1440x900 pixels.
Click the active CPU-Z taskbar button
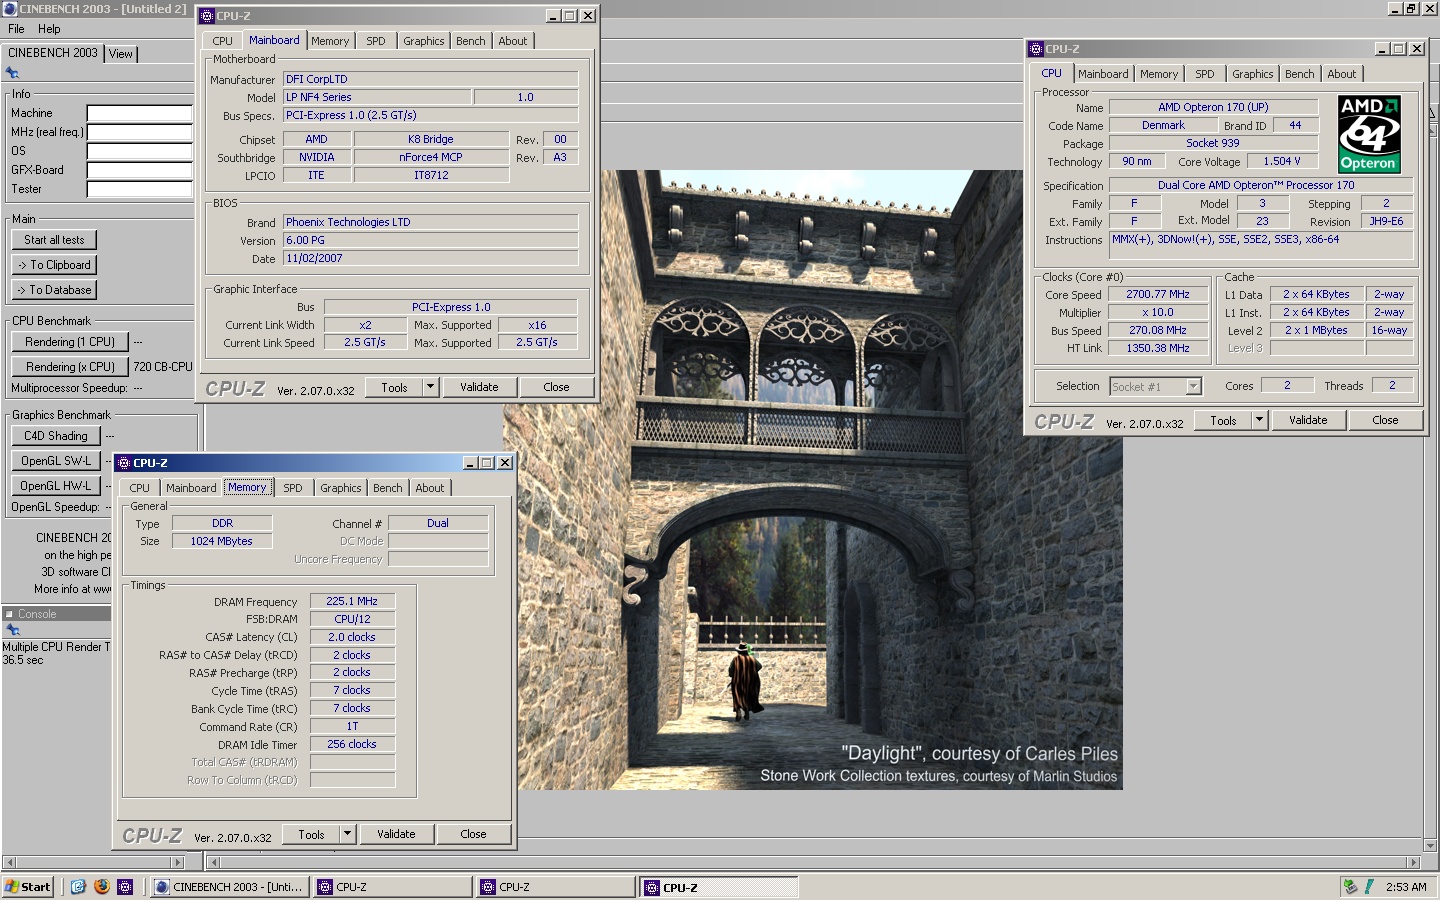(719, 887)
